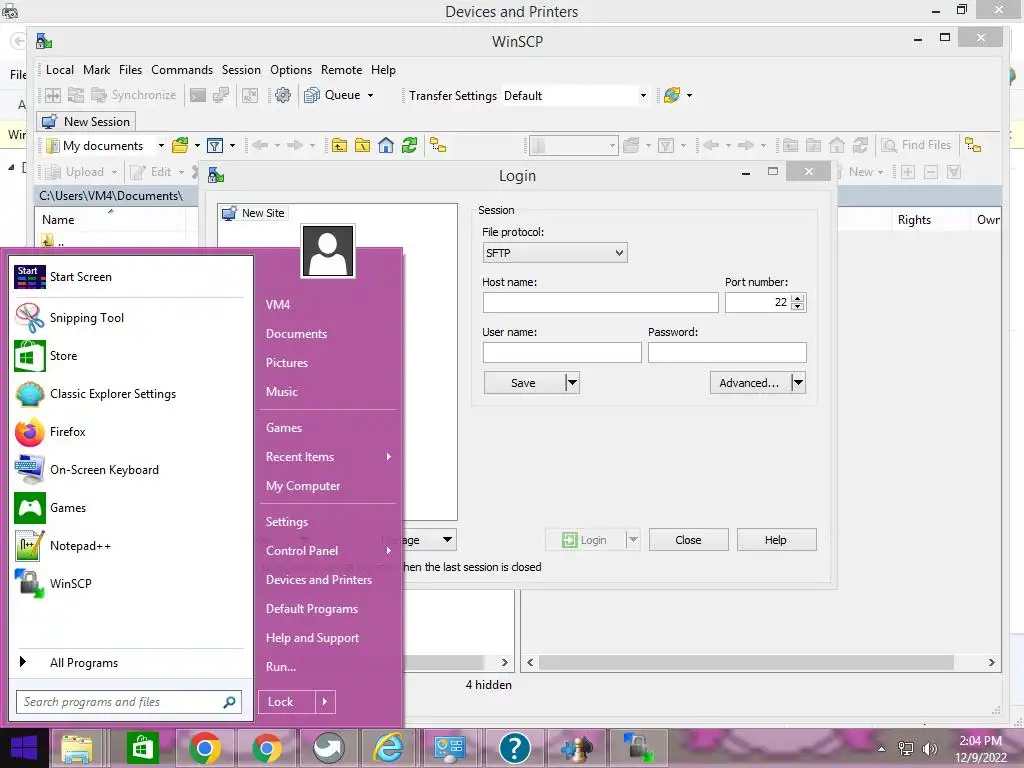Click the search magnifier in the Start menu
The image size is (1024, 768).
tap(229, 702)
